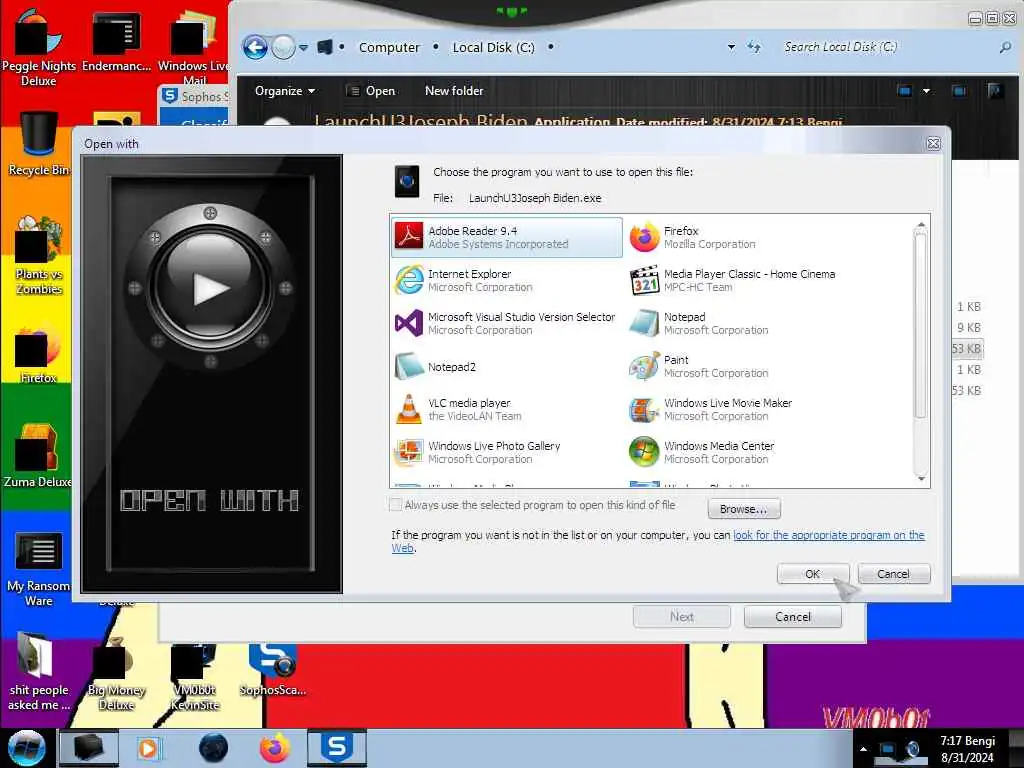The image size is (1024, 768).
Task: Open the view options dropdown arrow
Action: [926, 91]
